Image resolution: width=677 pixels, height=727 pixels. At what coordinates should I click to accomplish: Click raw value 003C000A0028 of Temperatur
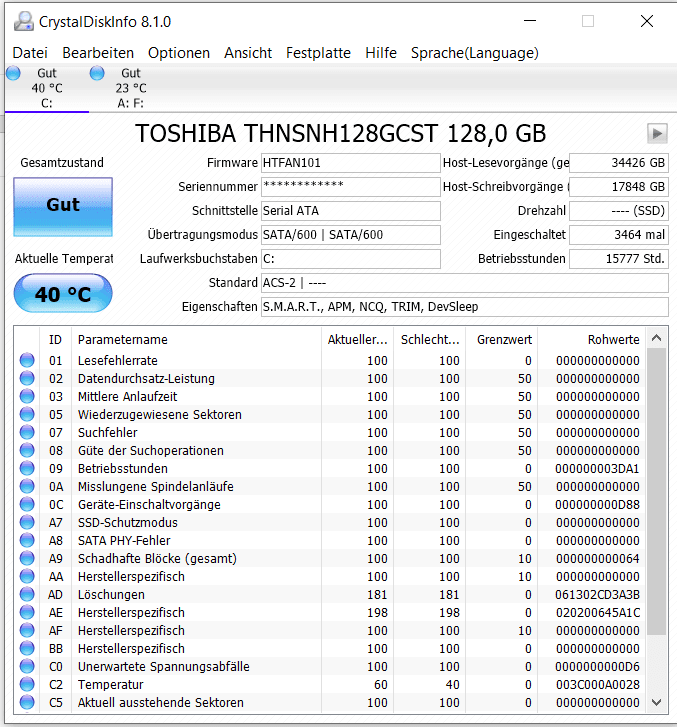tap(597, 685)
